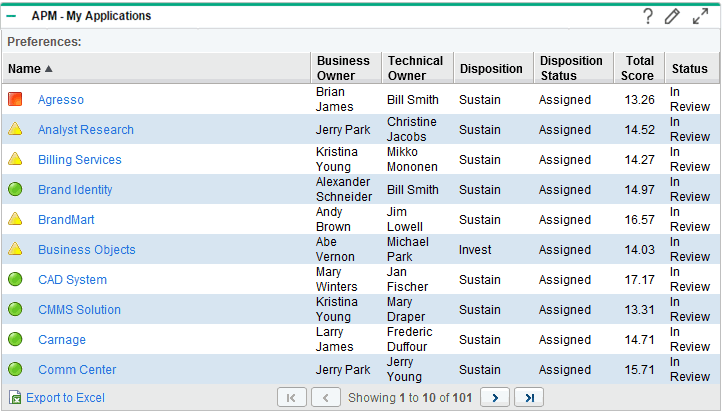Click the red status icon beside Agresso

(x=15, y=100)
